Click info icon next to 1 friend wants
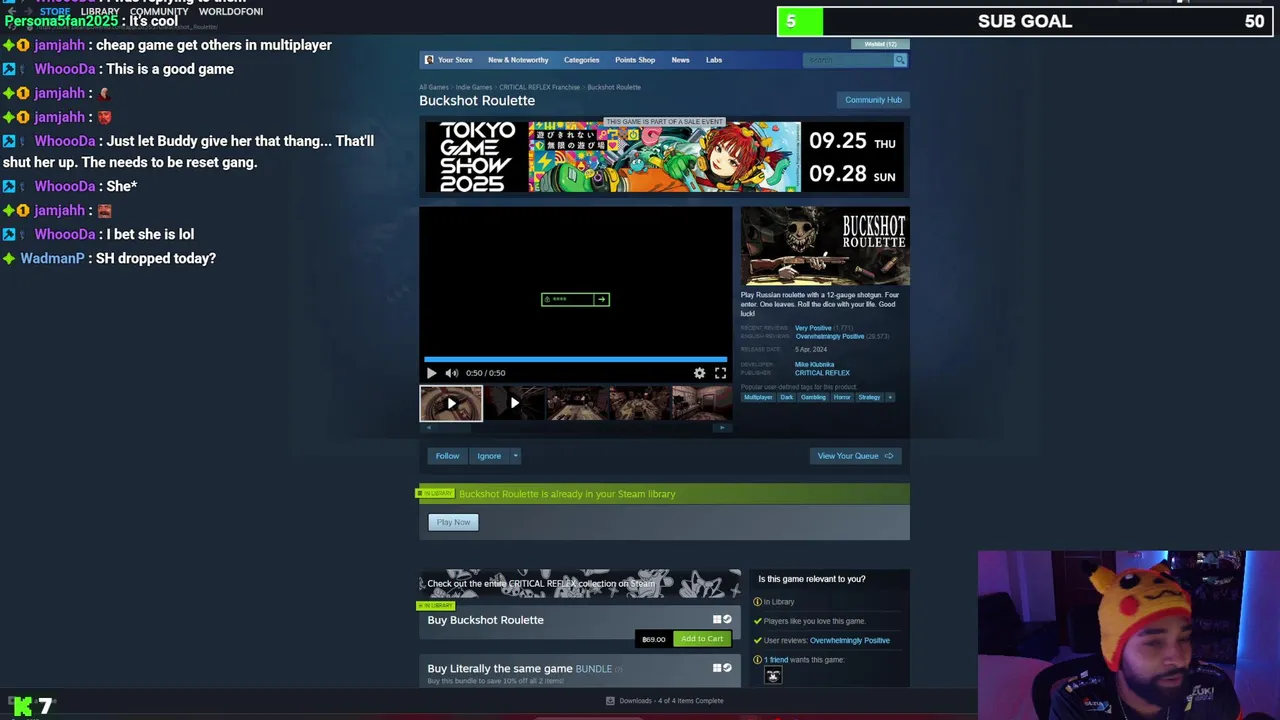Viewport: 1280px width, 720px height. [757, 660]
